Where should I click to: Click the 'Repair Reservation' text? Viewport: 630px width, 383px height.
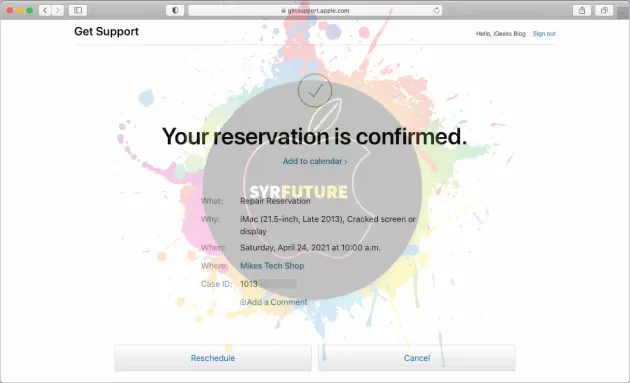pos(275,201)
